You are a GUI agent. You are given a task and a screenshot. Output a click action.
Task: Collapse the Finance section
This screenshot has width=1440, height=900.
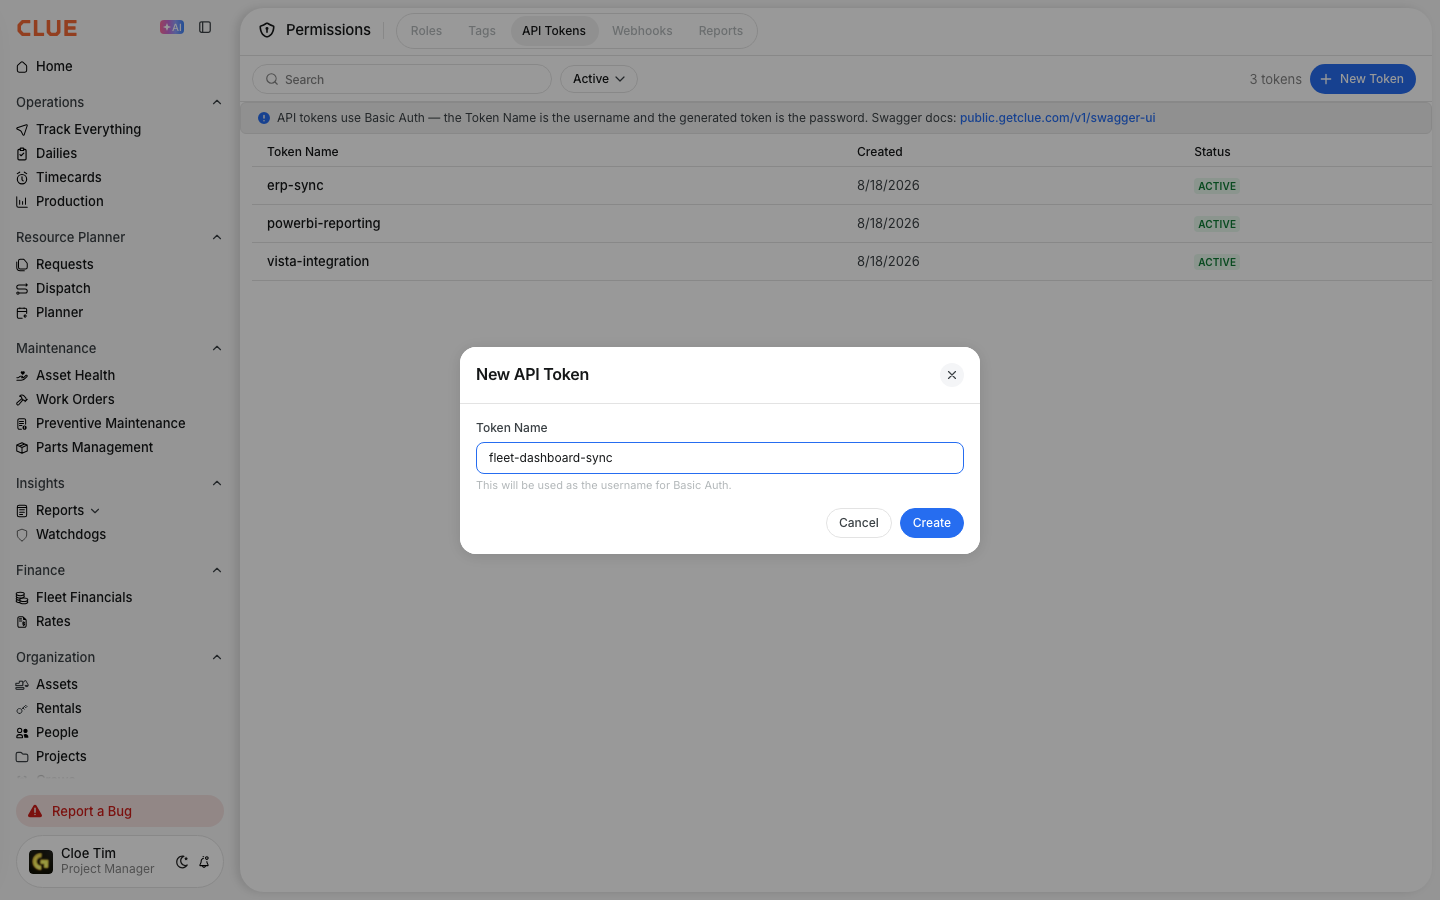click(217, 570)
